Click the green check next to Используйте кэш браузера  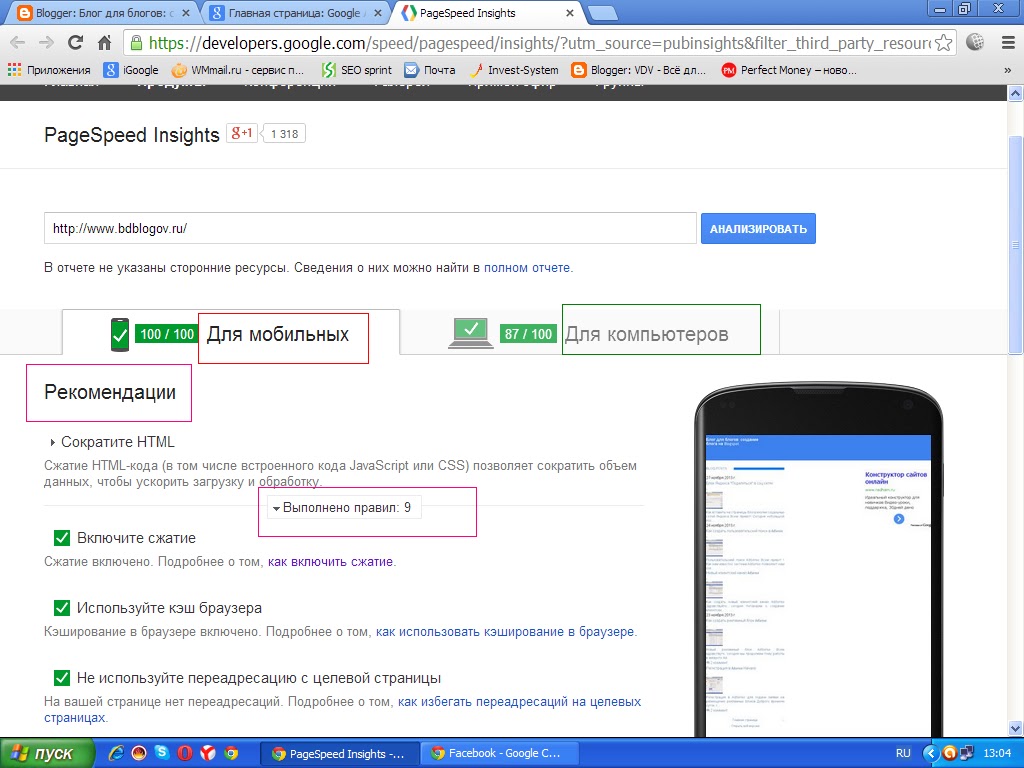(62, 607)
